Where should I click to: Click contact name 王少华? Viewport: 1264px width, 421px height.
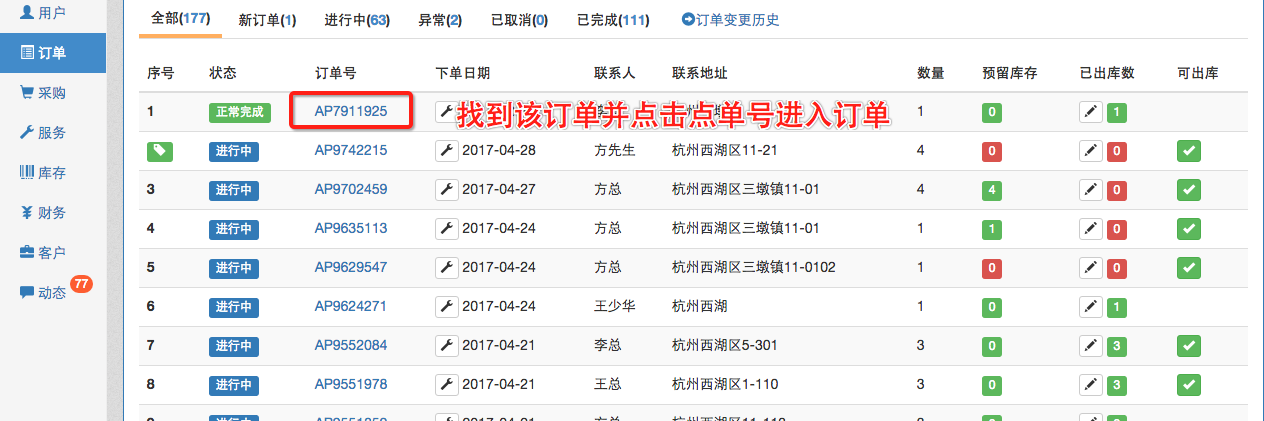[x=615, y=306]
